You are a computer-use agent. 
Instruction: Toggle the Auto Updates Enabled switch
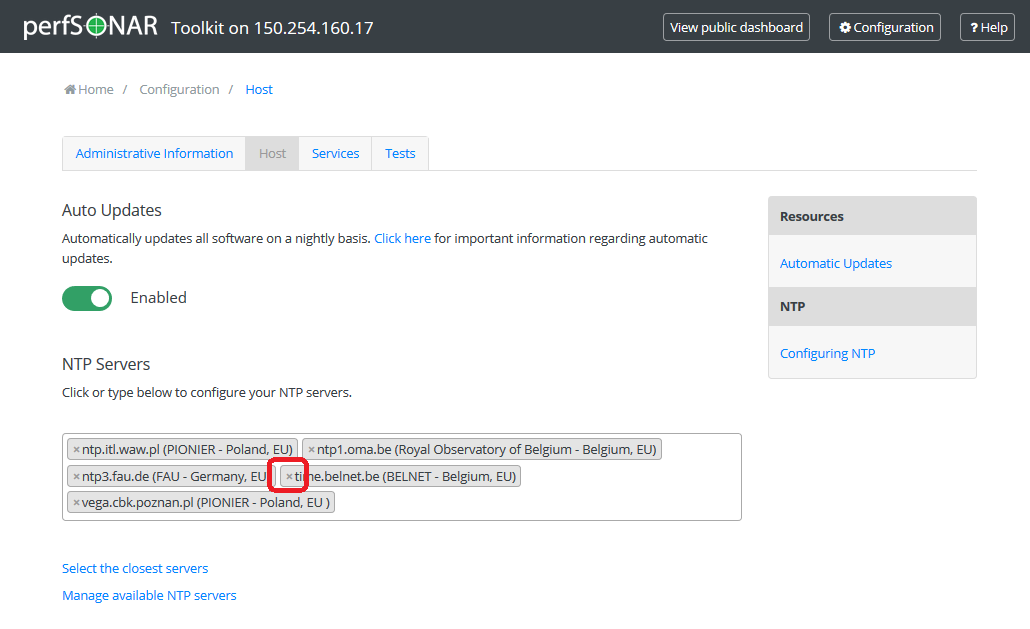87,298
